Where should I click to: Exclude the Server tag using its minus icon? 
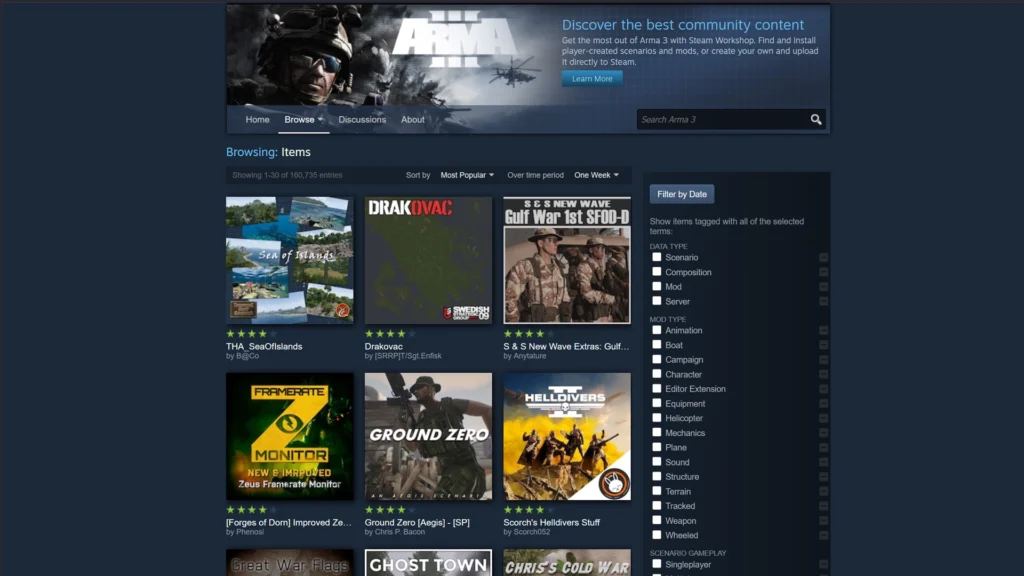click(x=824, y=301)
